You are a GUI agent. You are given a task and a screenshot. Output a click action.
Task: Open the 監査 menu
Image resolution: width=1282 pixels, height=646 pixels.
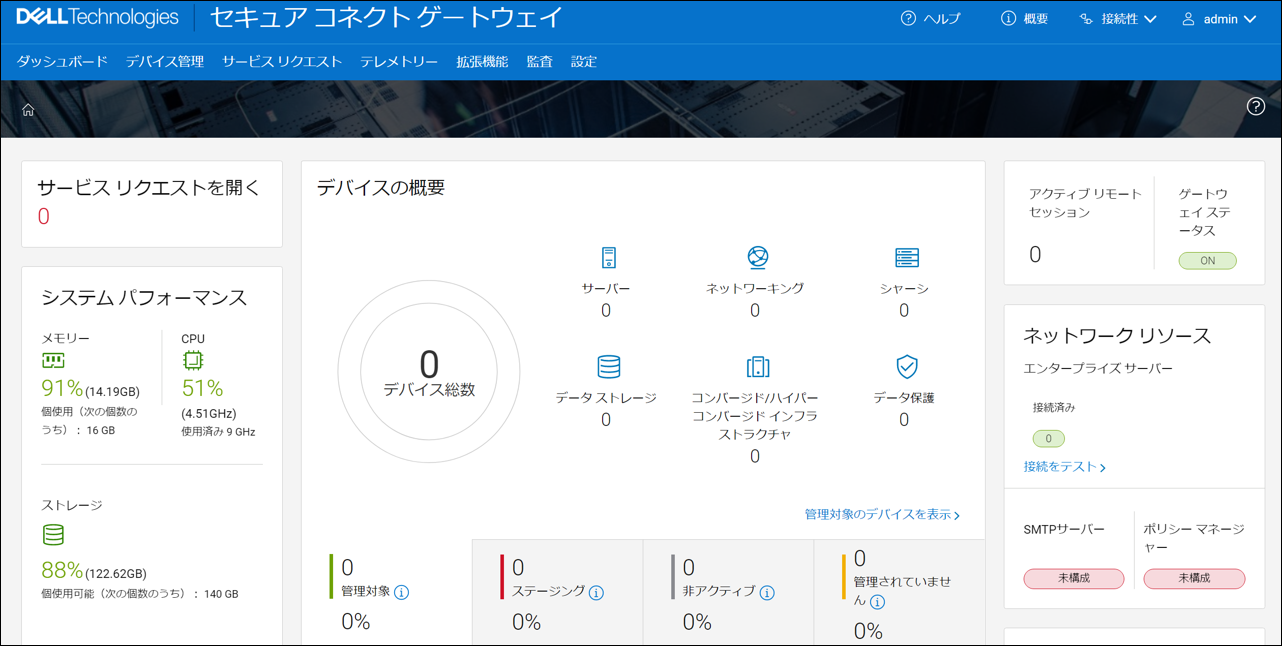coord(540,62)
